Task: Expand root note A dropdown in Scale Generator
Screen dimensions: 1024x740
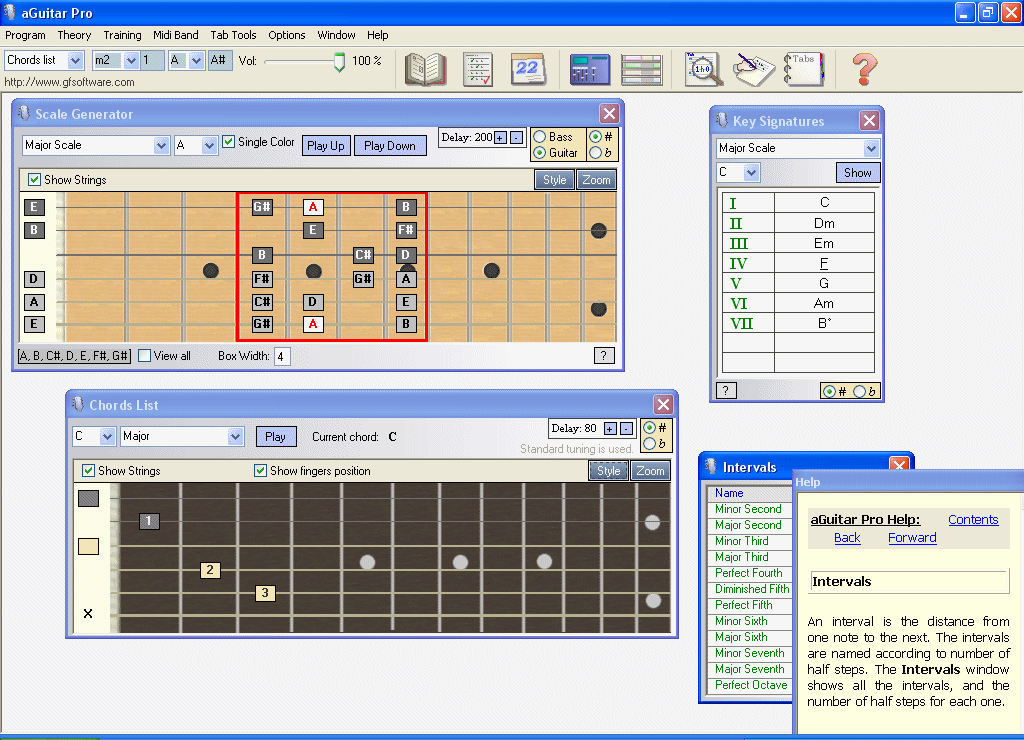Action: coord(209,146)
